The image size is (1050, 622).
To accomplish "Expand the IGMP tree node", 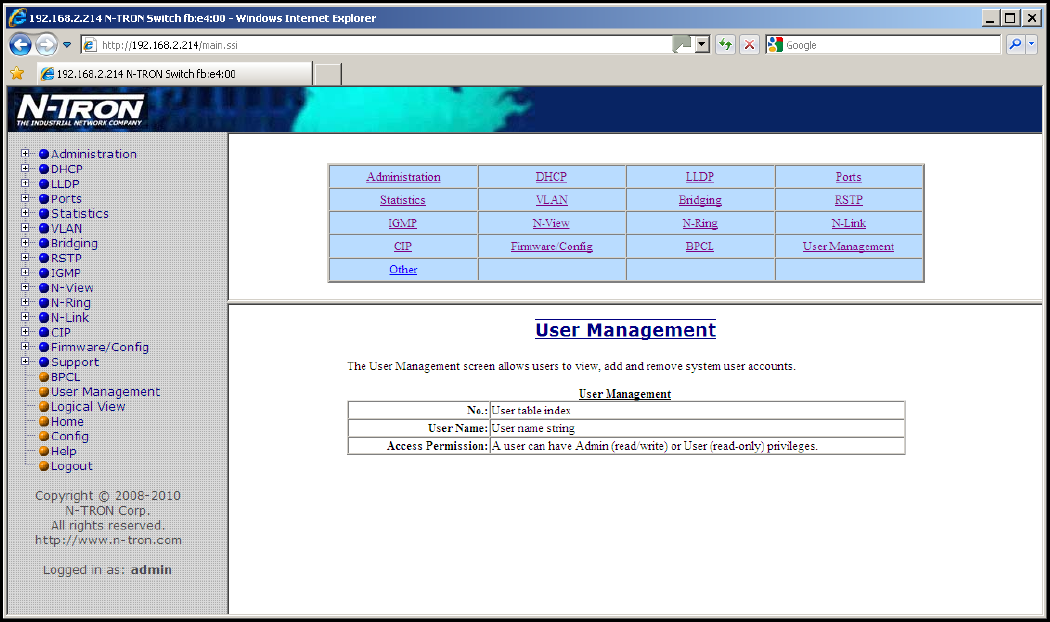I will 25,273.
